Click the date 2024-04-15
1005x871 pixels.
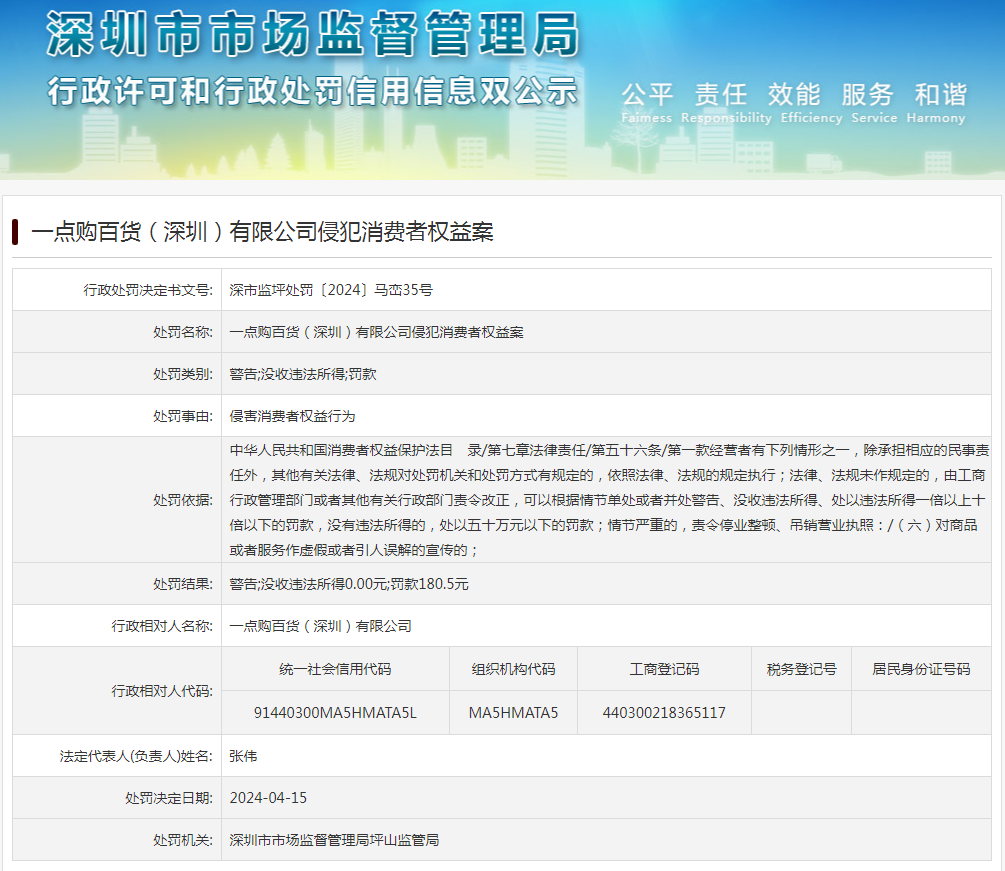click(x=268, y=798)
